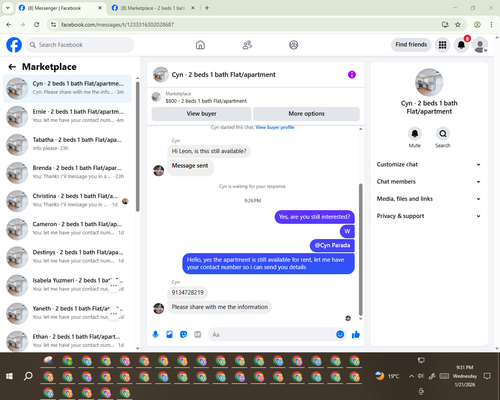The image size is (500, 400).
Task: Open the Facebook logo home link
Action: (x=14, y=45)
